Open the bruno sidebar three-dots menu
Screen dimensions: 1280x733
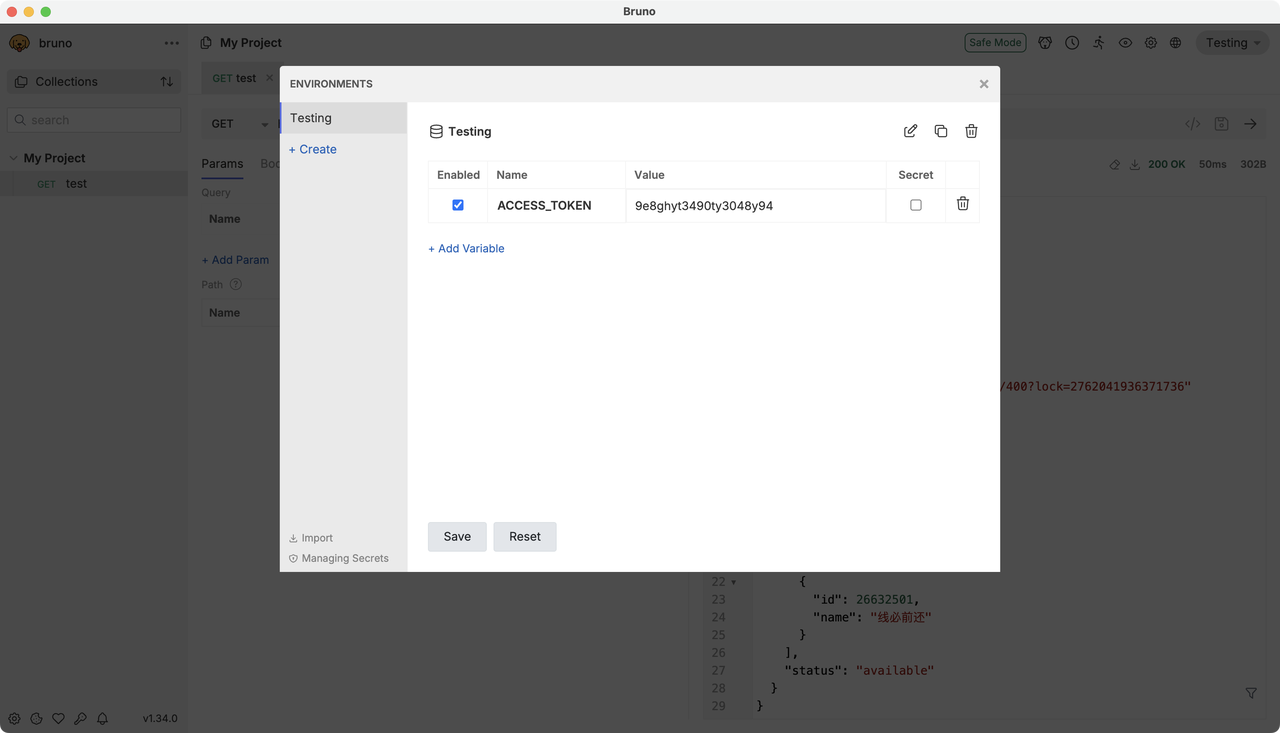[172, 43]
